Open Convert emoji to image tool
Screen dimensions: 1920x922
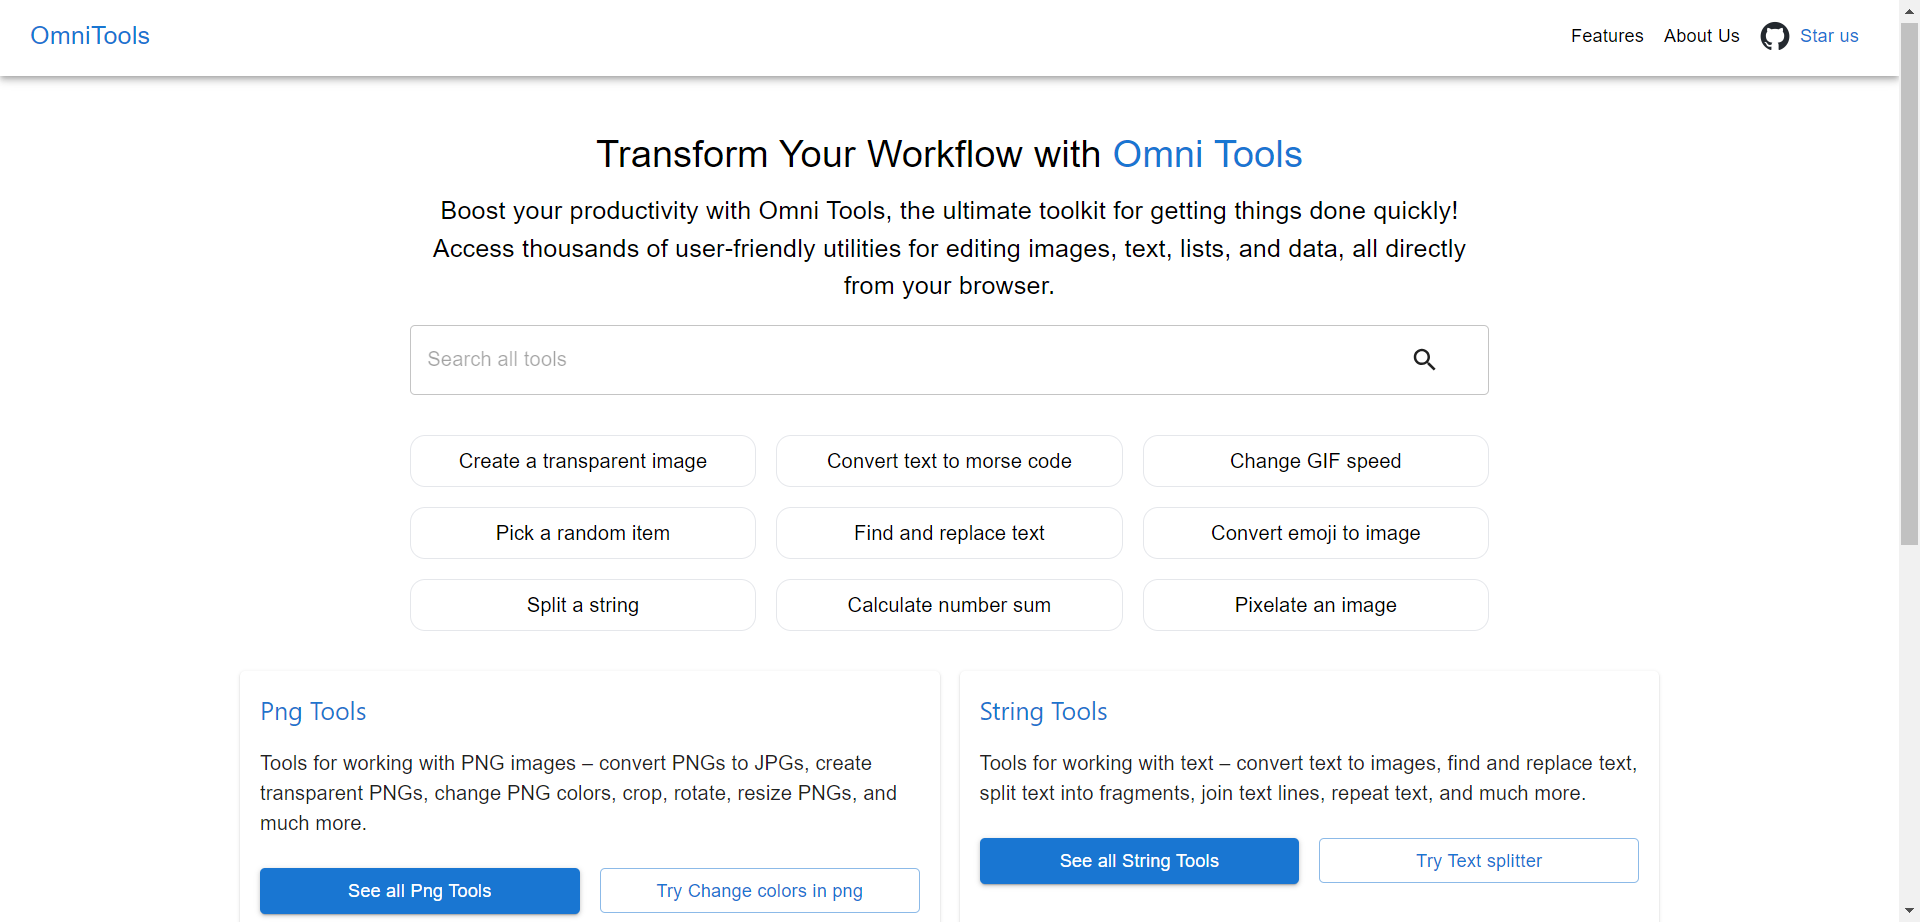(x=1315, y=533)
